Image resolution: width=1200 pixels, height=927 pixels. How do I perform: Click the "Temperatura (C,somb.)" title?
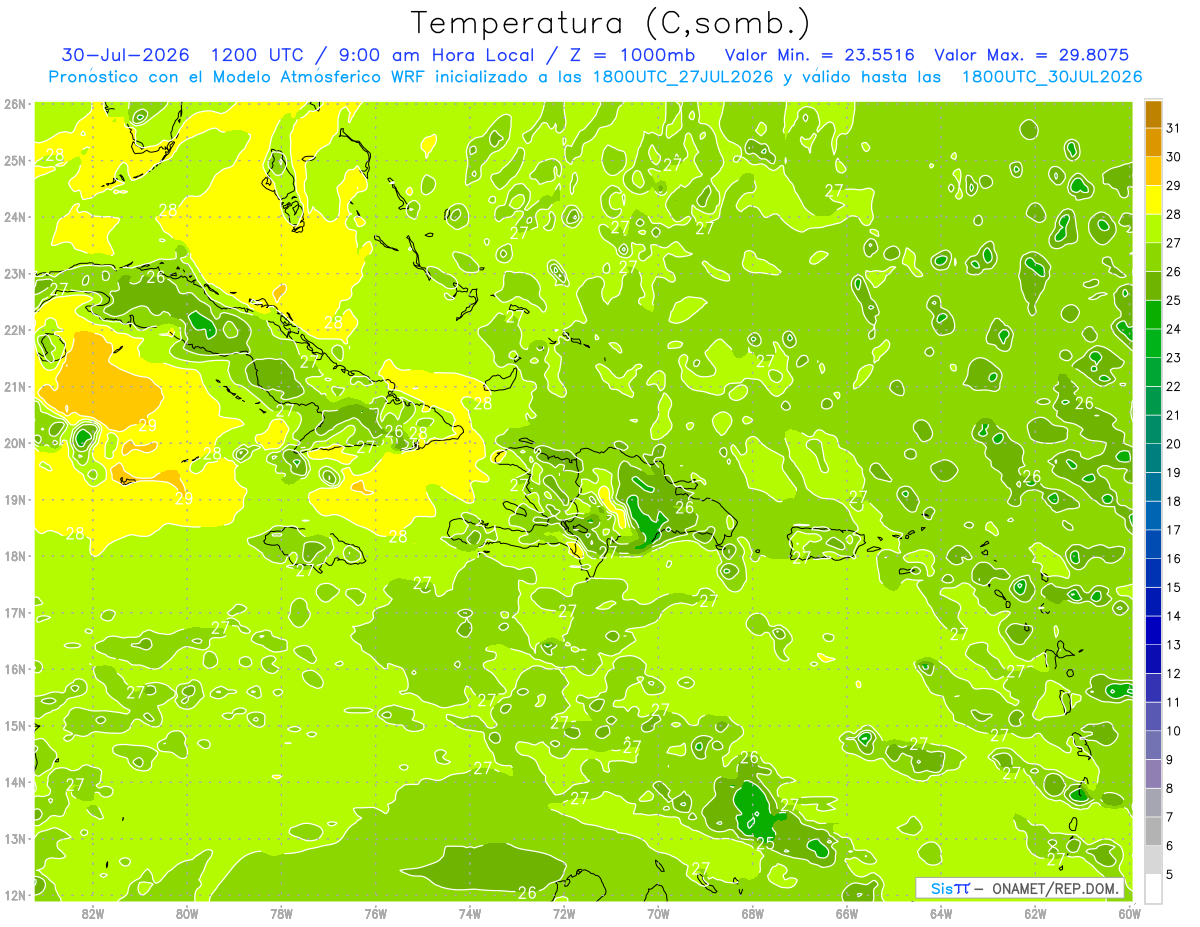pyautogui.click(x=611, y=23)
